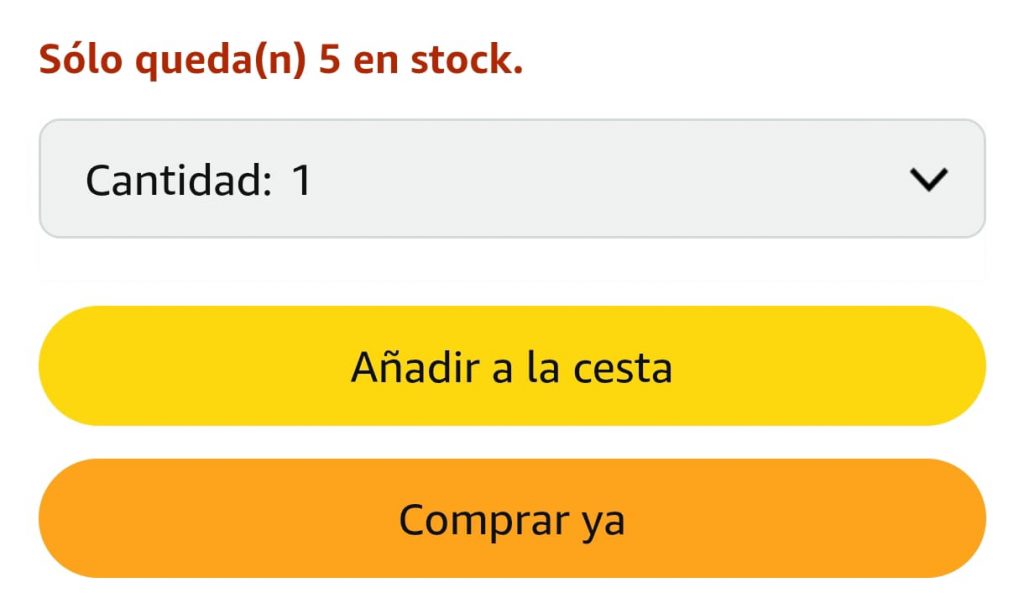Change quantity using the grey selector box
This screenshot has width=1024, height=609.
600,179
